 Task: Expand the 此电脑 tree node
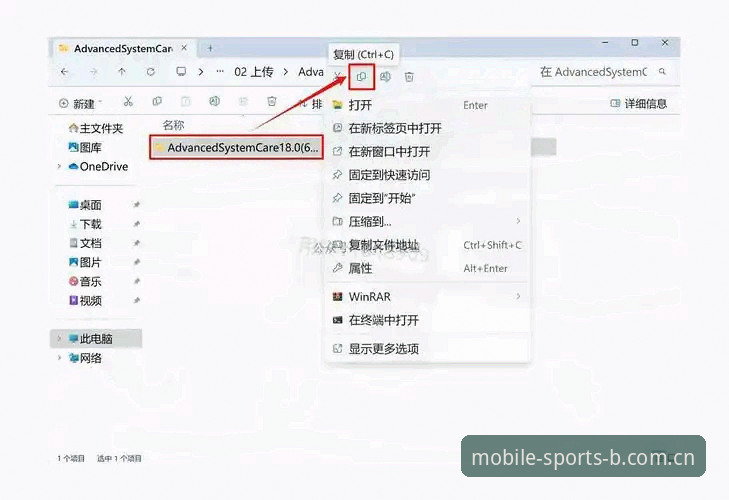[x=59, y=339]
